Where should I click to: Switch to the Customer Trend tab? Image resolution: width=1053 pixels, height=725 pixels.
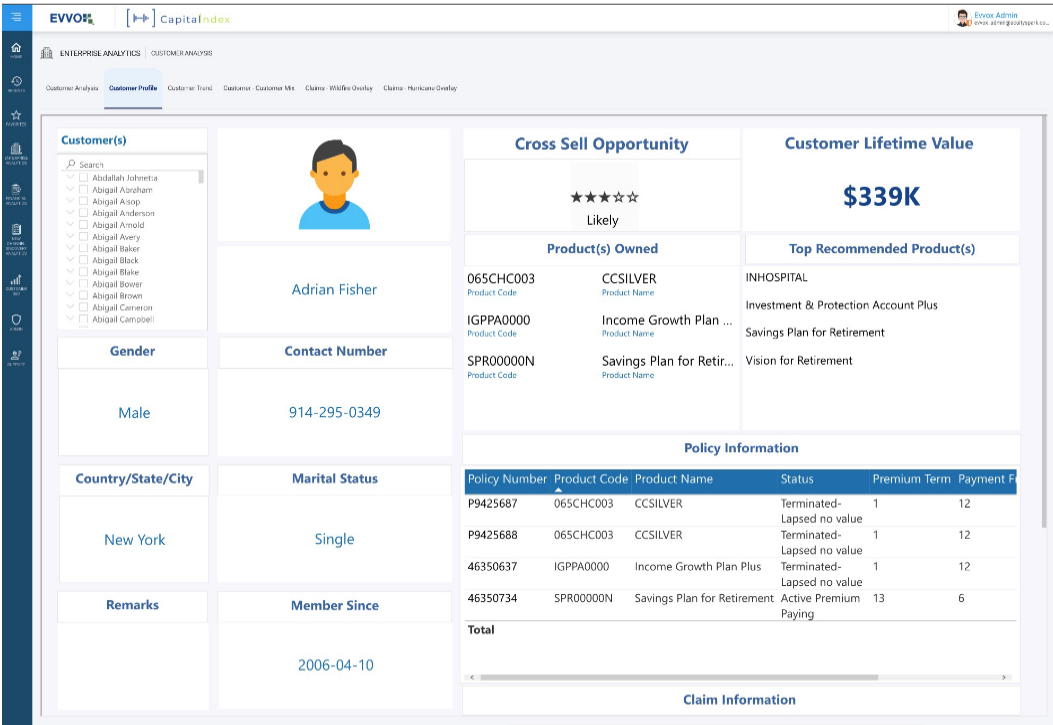pos(190,88)
